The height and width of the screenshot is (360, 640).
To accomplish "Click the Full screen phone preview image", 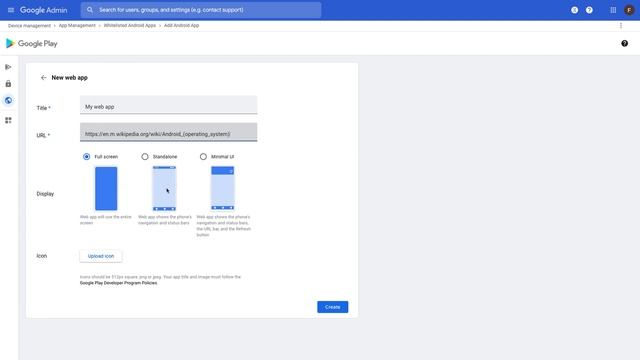I will [106, 189].
